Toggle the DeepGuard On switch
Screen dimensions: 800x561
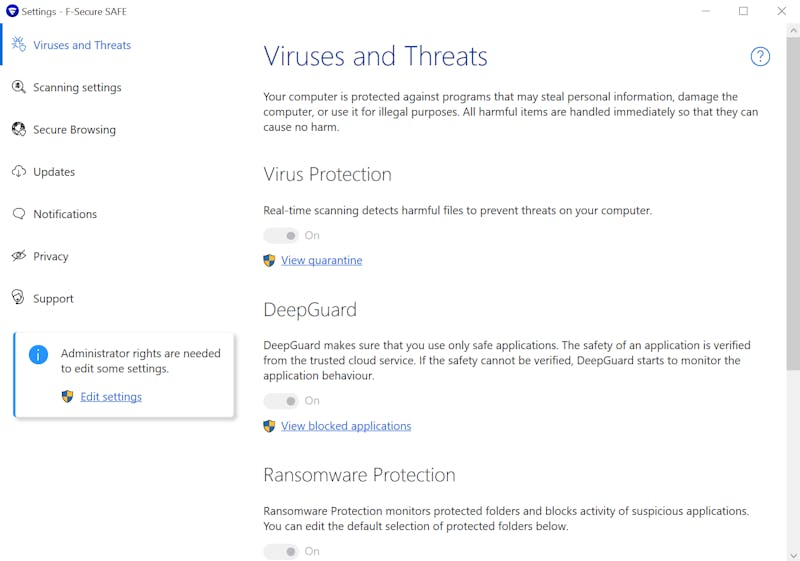tap(281, 401)
